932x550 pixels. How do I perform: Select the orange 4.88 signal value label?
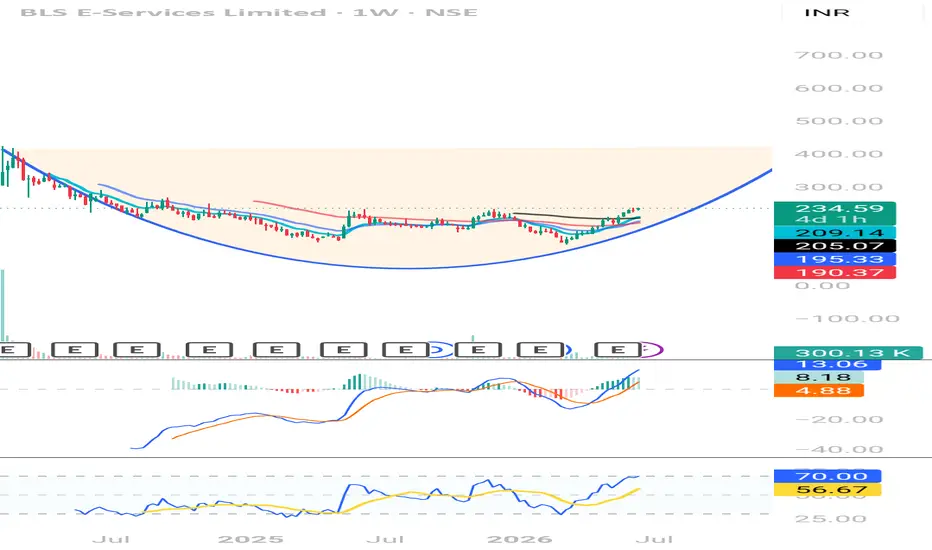818,391
